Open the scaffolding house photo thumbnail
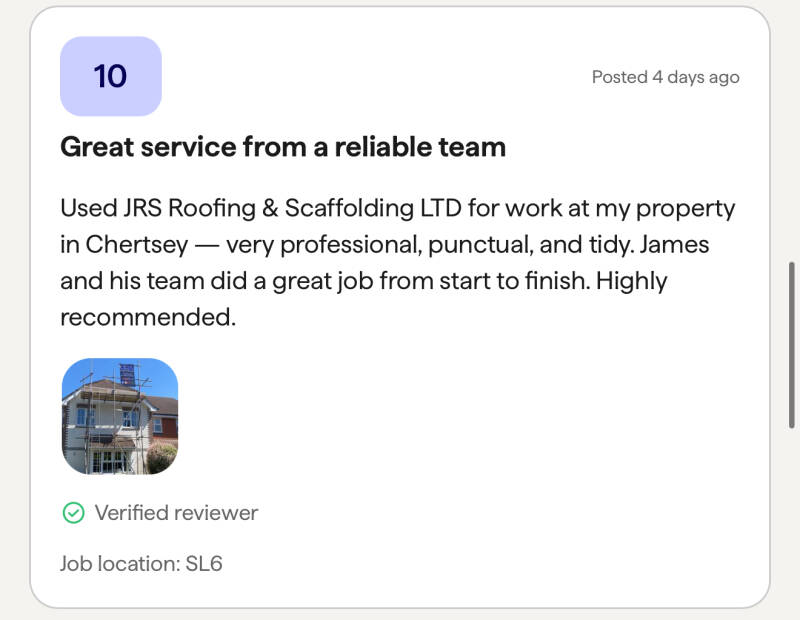 tap(120, 416)
